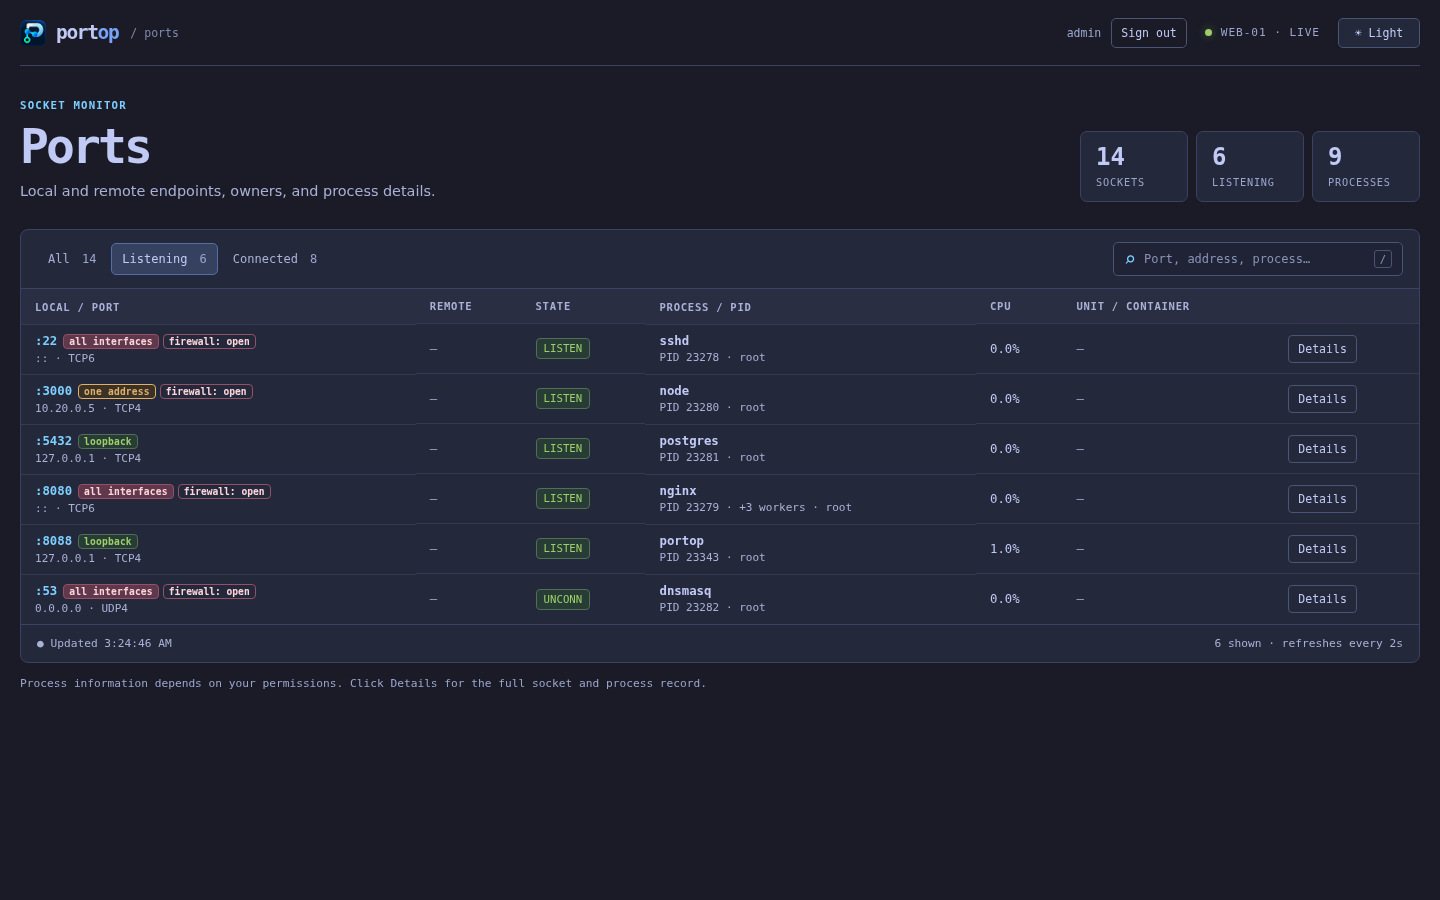Click port :5432 label
This screenshot has height=900, width=1440.
54,441
